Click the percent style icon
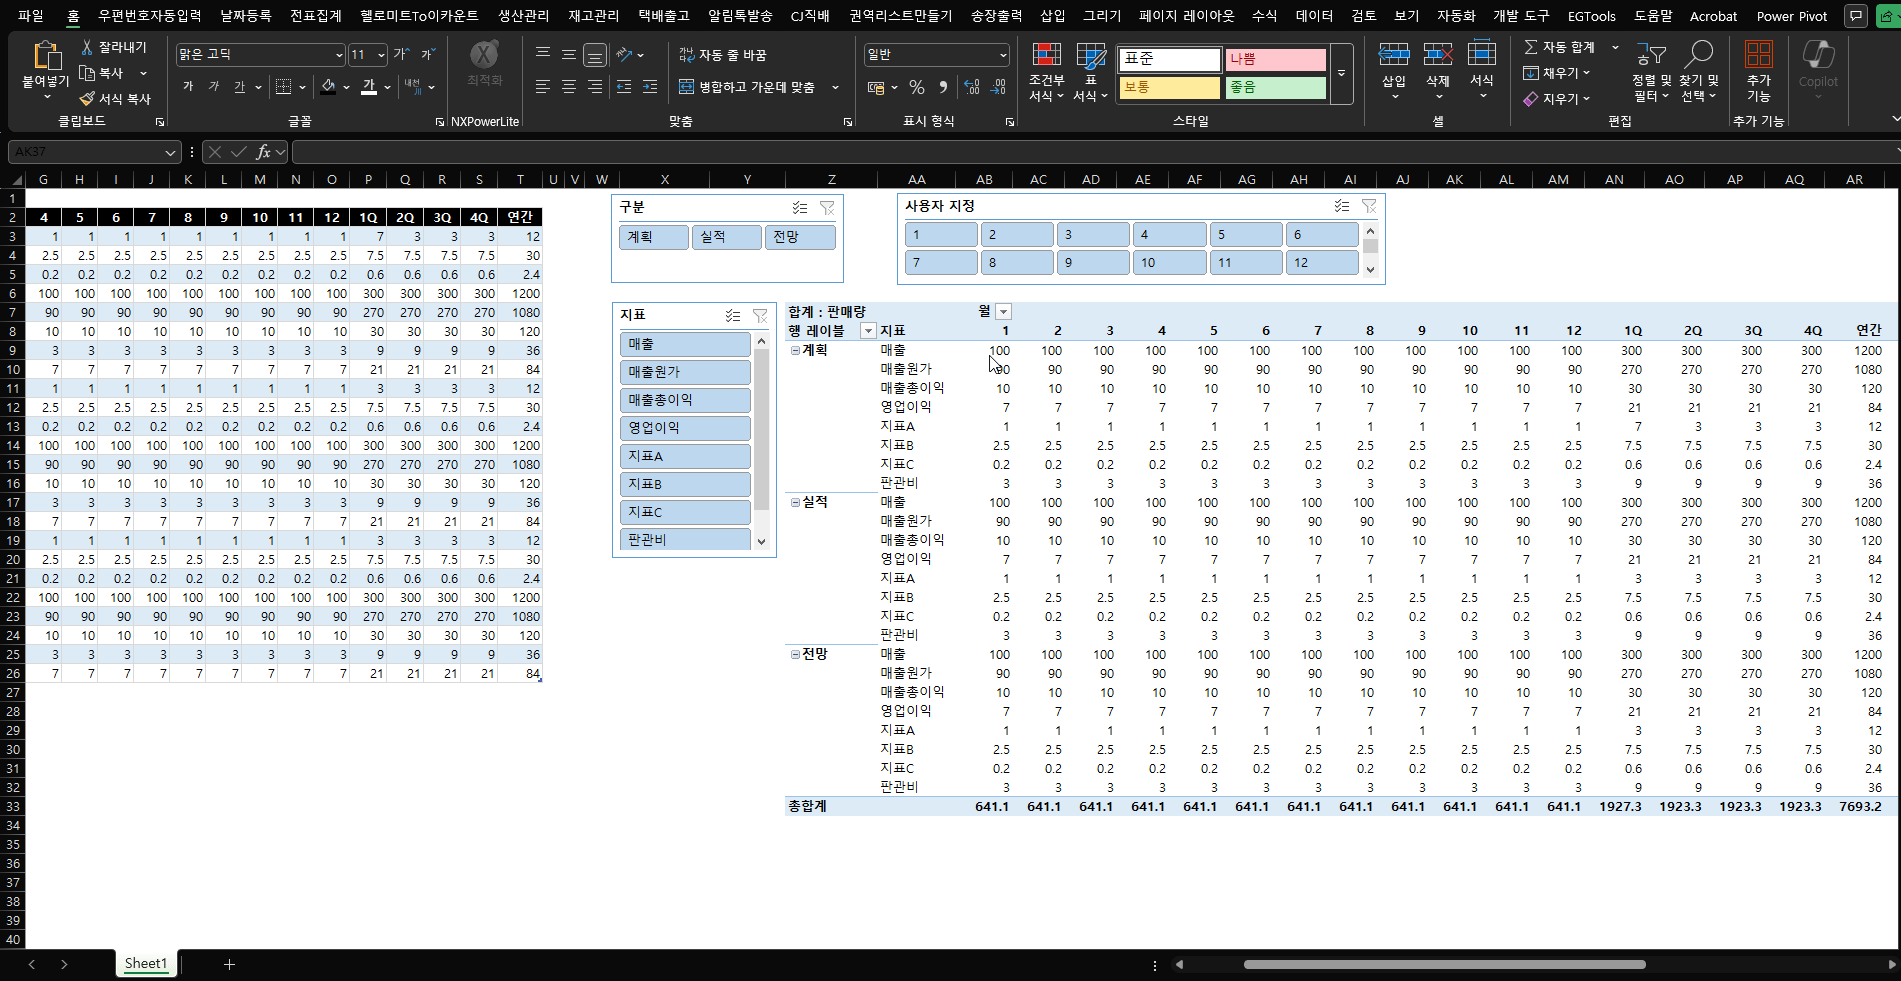This screenshot has height=981, width=1901. 916,88
